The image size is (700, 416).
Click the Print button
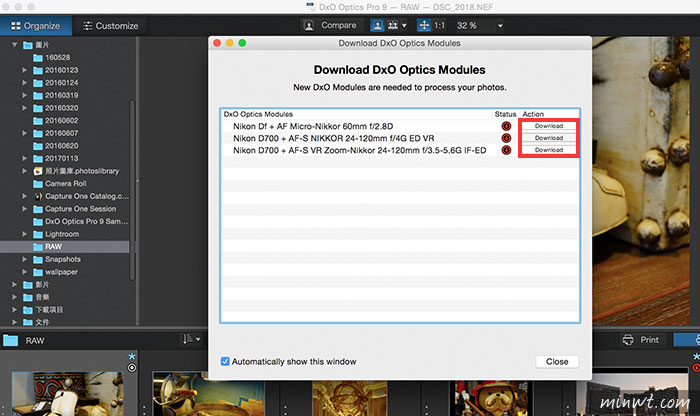[649, 340]
